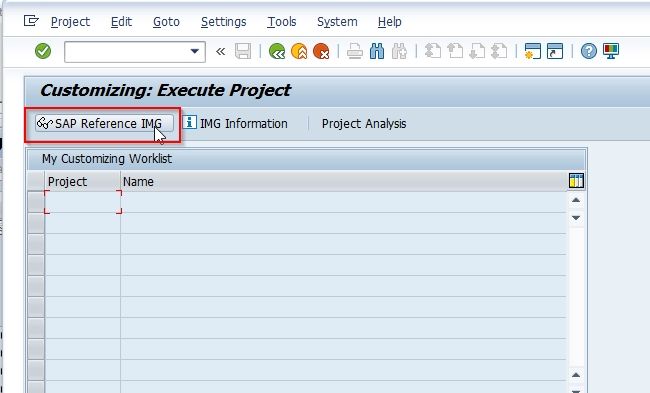Image resolution: width=650 pixels, height=393 pixels.
Task: Click the upper scroll-down arrow of the worklist
Action: (576, 218)
